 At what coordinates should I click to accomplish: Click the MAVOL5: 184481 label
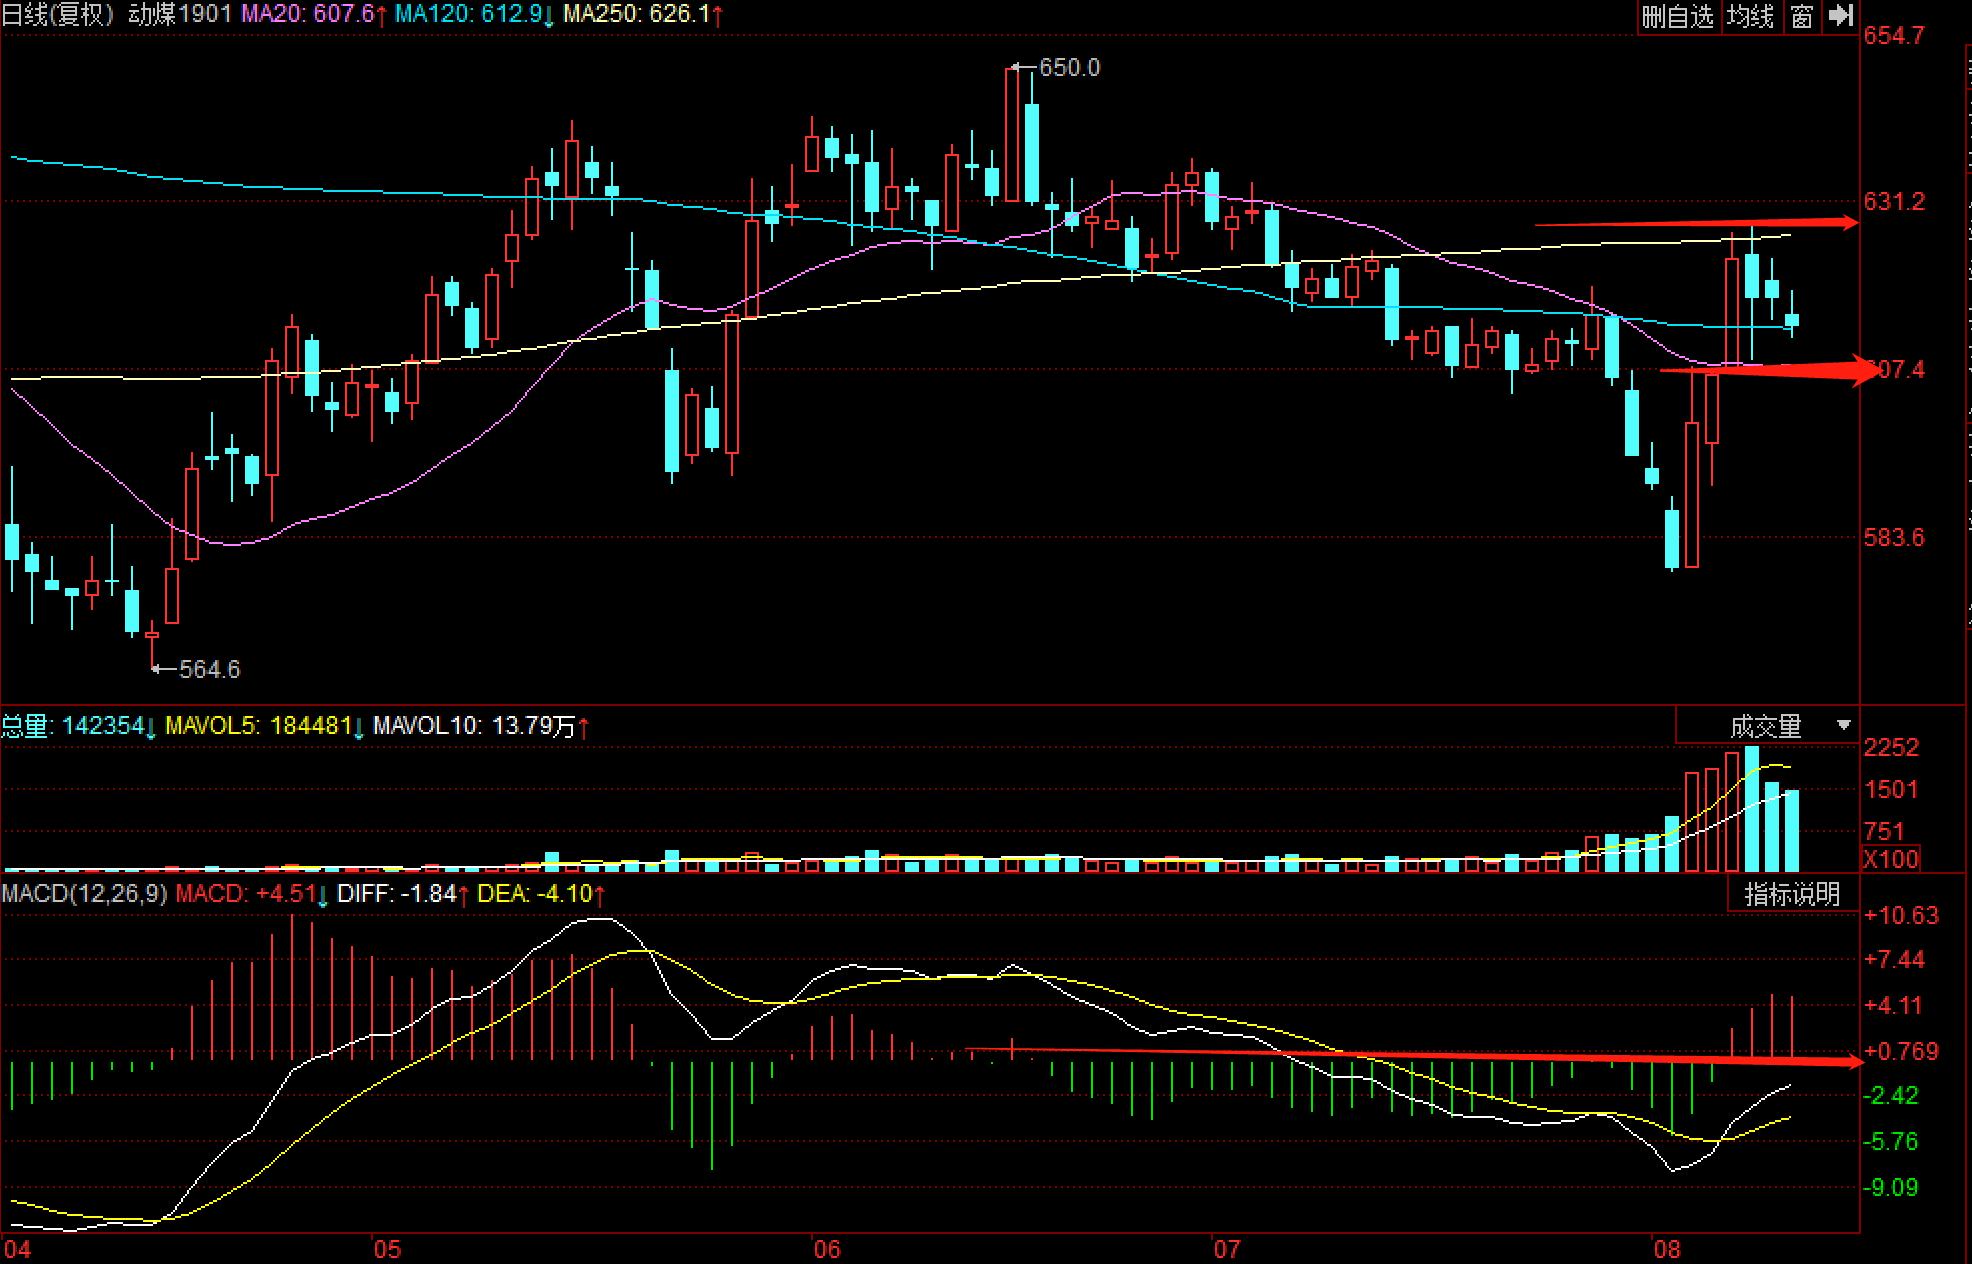[x=264, y=726]
